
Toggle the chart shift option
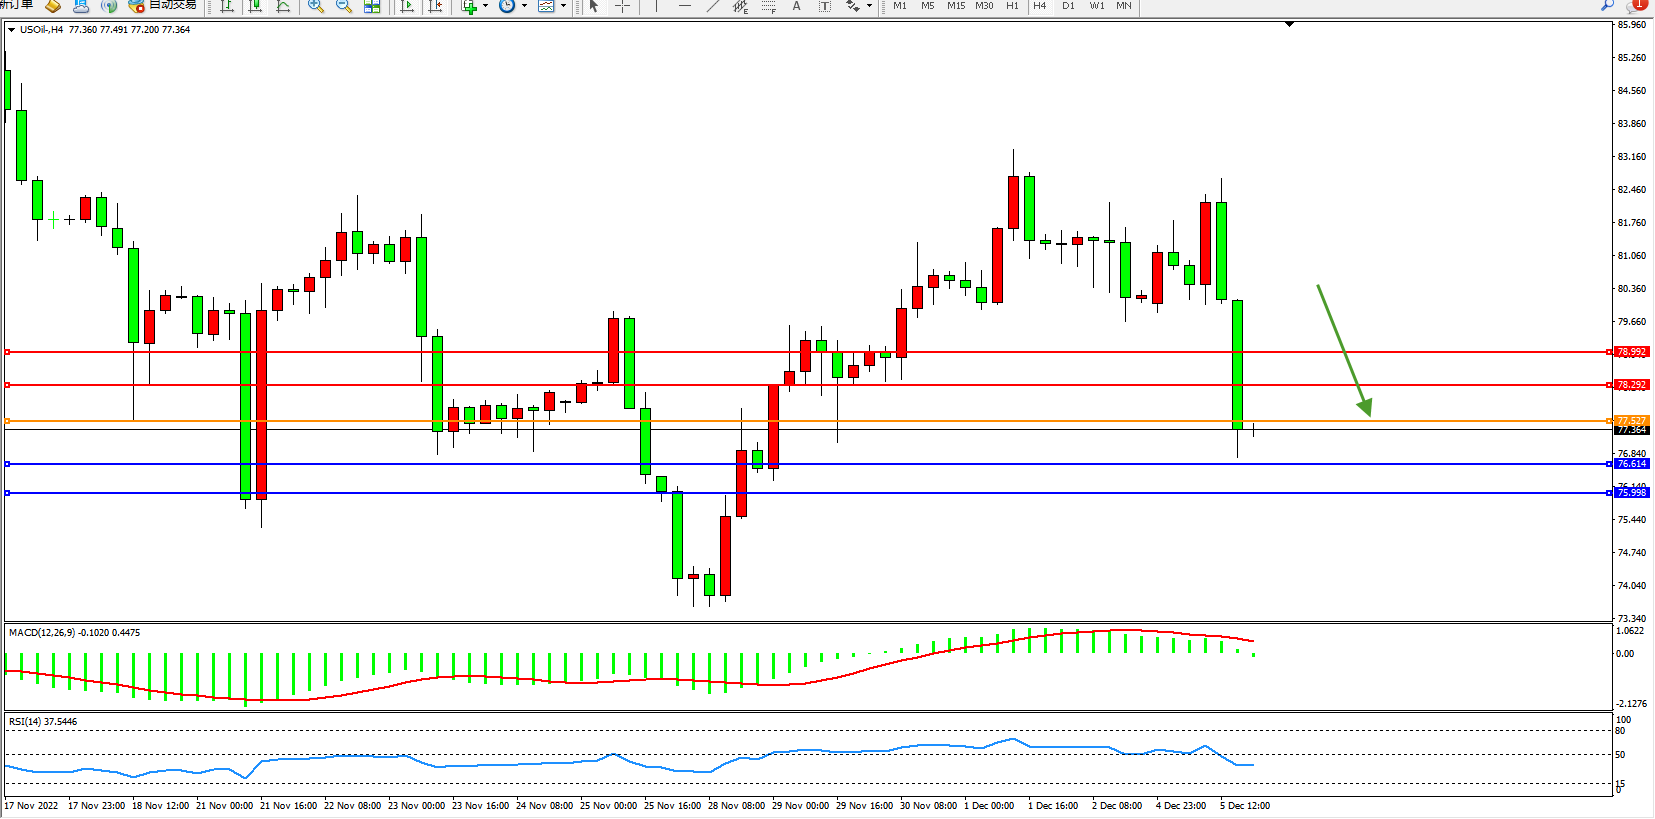(435, 6)
